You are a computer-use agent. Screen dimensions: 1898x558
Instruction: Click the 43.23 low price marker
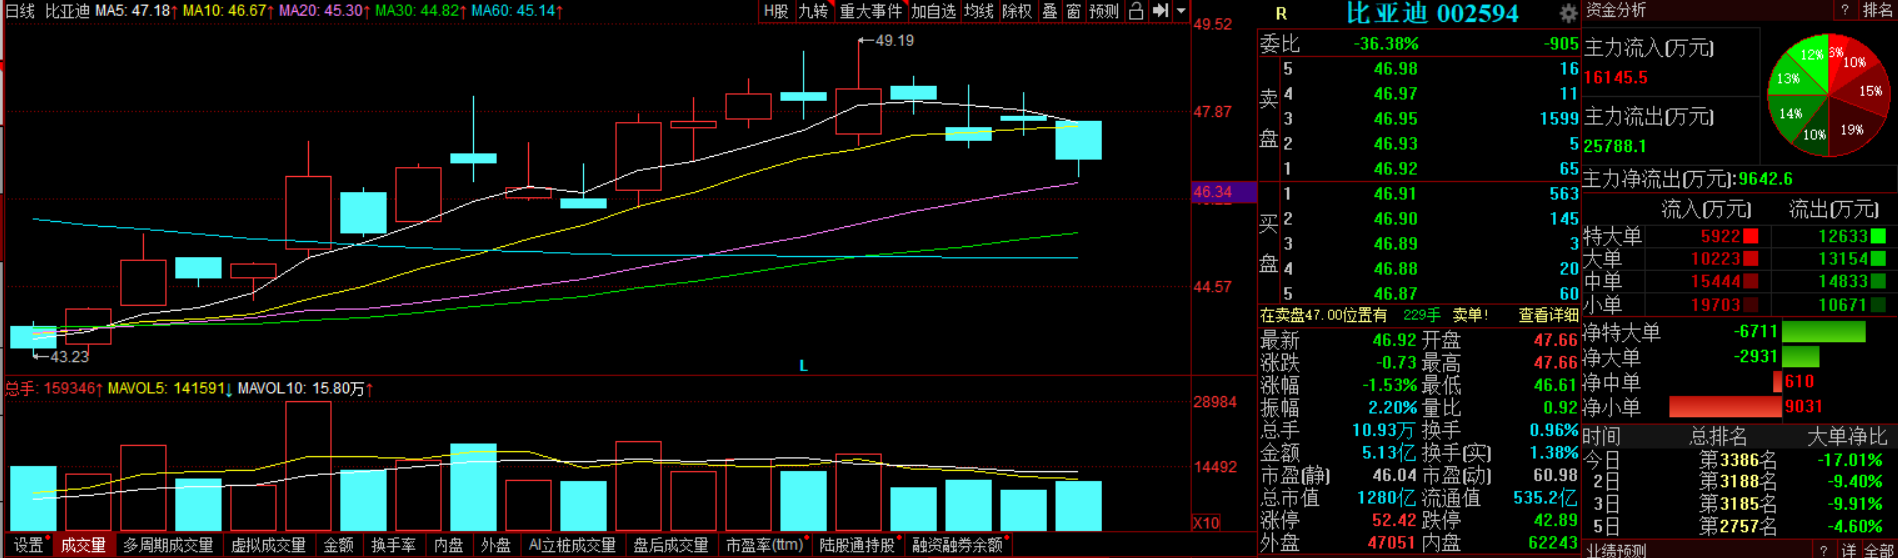coord(62,356)
